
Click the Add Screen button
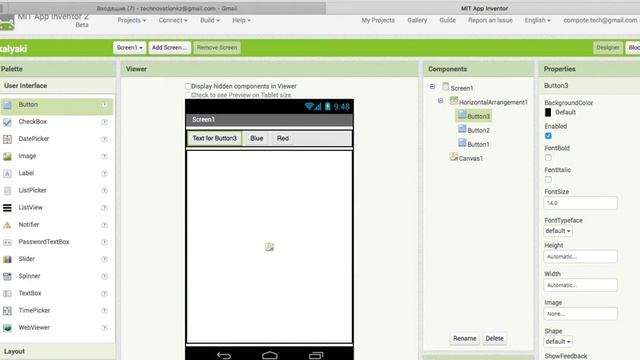click(169, 48)
